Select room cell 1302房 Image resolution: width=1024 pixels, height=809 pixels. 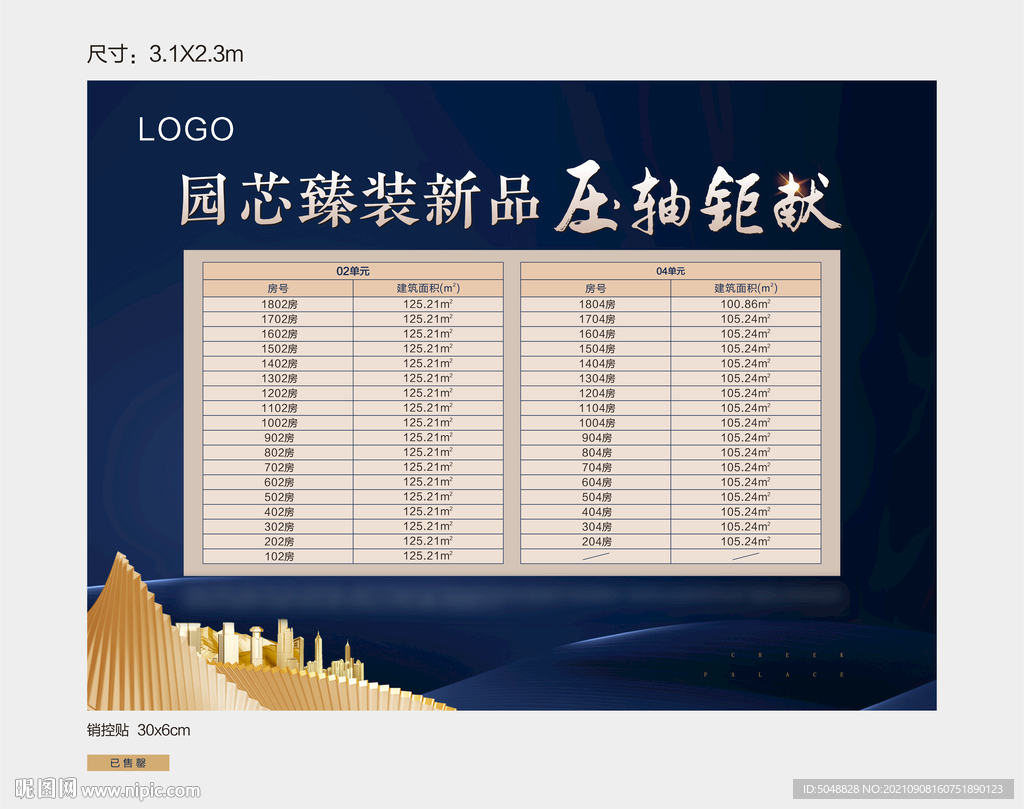279,379
